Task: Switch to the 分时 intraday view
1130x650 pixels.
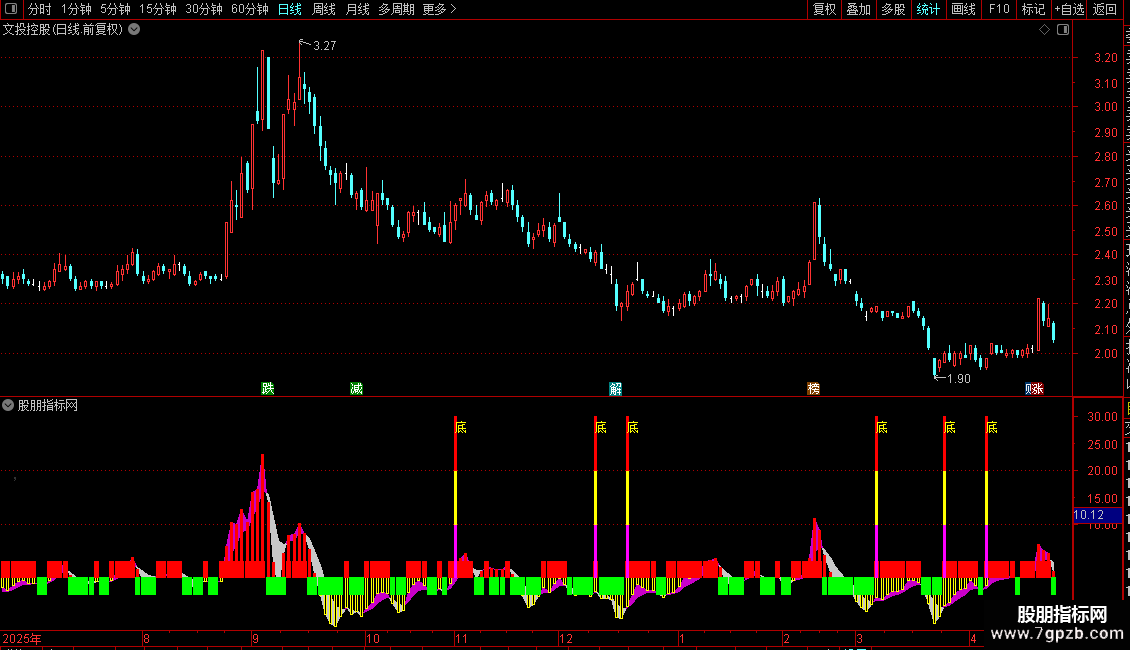Action: 40,9
